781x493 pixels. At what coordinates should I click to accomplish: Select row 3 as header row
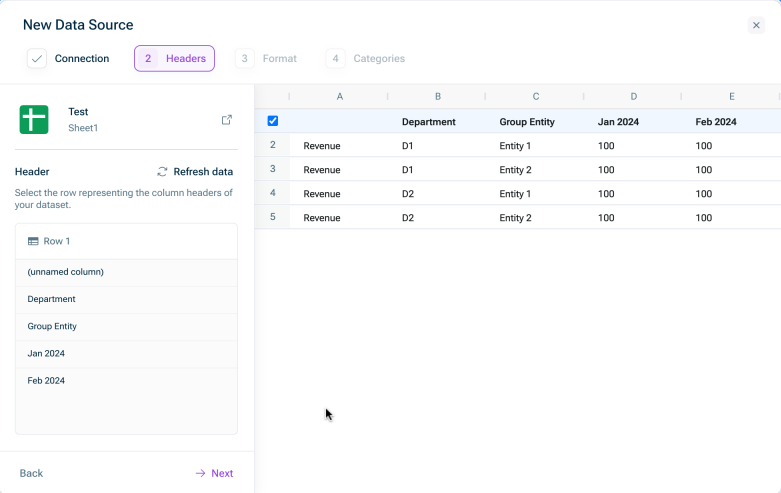(272, 169)
